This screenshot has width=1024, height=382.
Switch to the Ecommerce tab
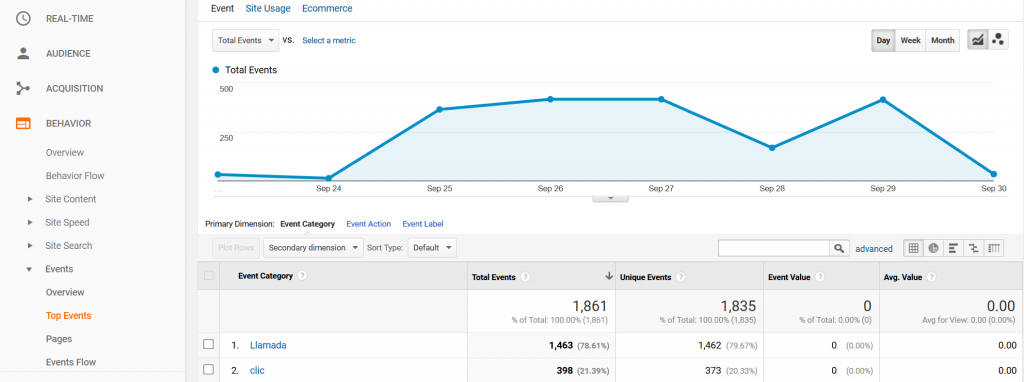point(327,8)
